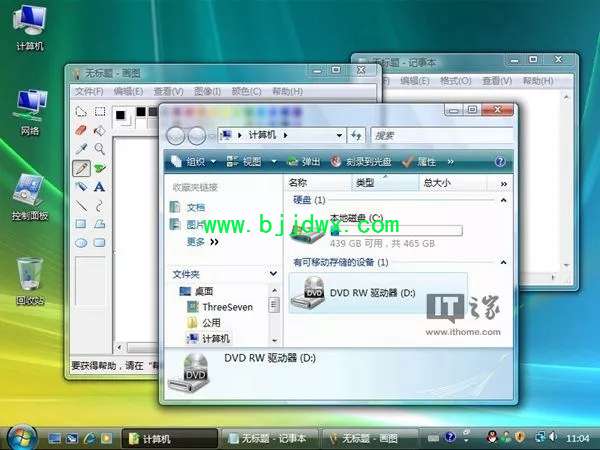Open Paint's 编辑(E) menu
The width and height of the screenshot is (600, 450).
(x=129, y=91)
